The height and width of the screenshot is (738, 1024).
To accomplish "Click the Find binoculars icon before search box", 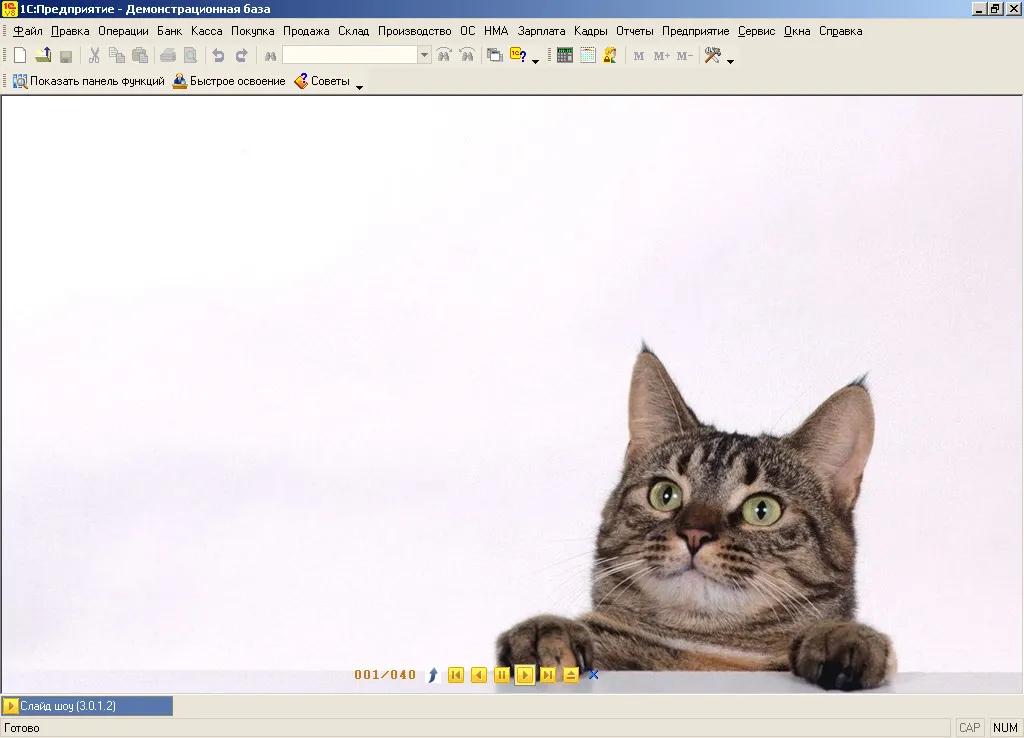I will pos(270,56).
